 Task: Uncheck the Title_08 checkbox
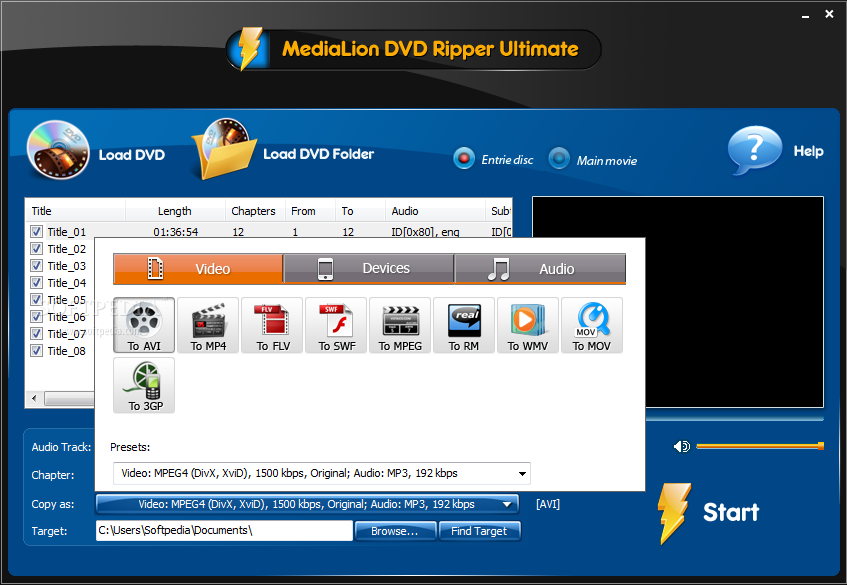(36, 351)
